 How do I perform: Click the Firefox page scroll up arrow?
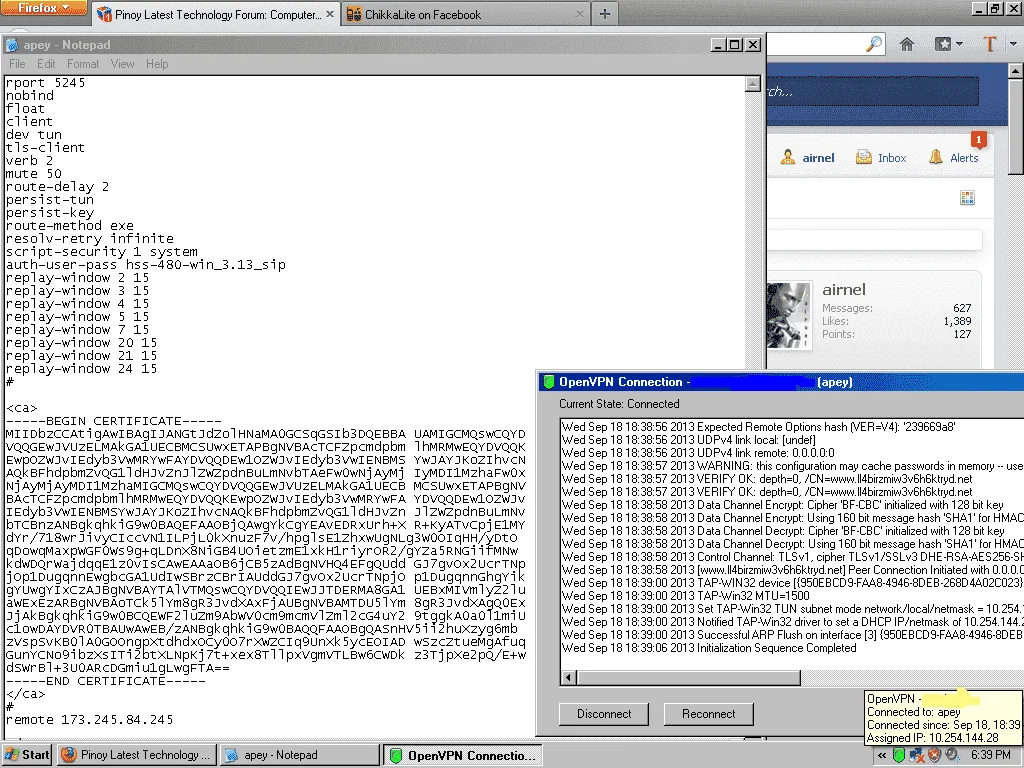[x=1016, y=71]
